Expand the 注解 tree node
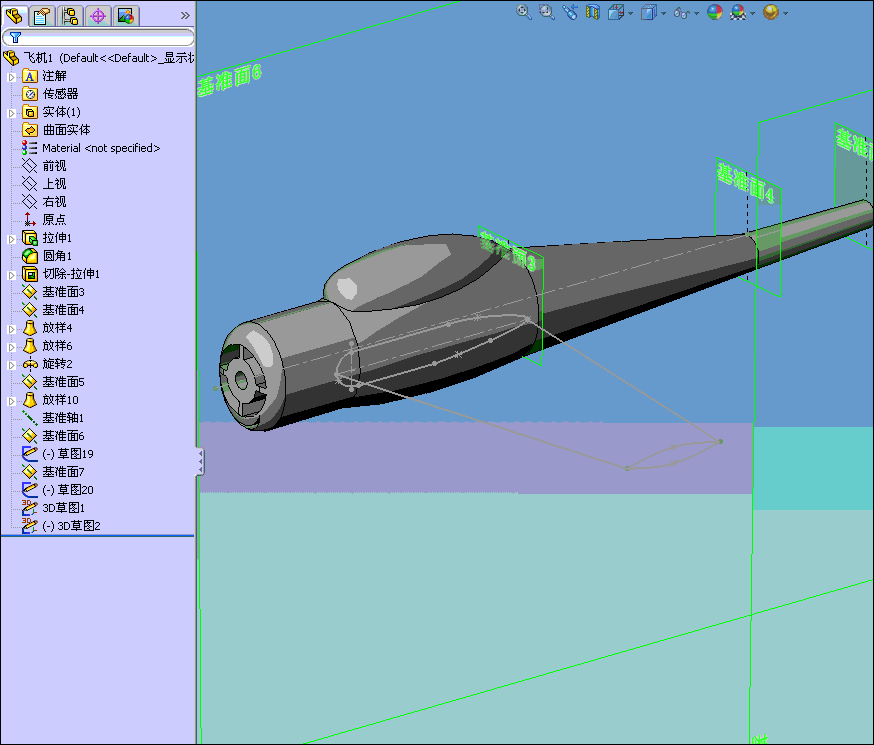874x745 pixels. 12,76
